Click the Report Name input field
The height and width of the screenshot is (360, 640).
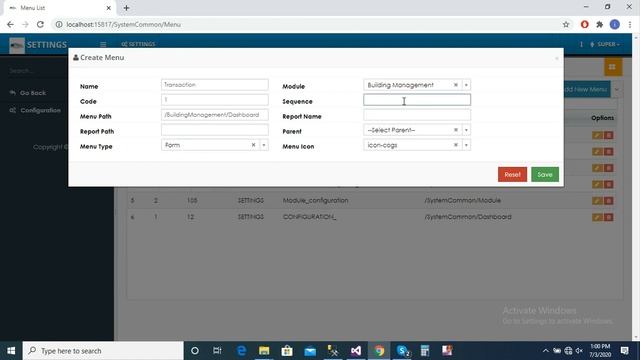(417, 115)
